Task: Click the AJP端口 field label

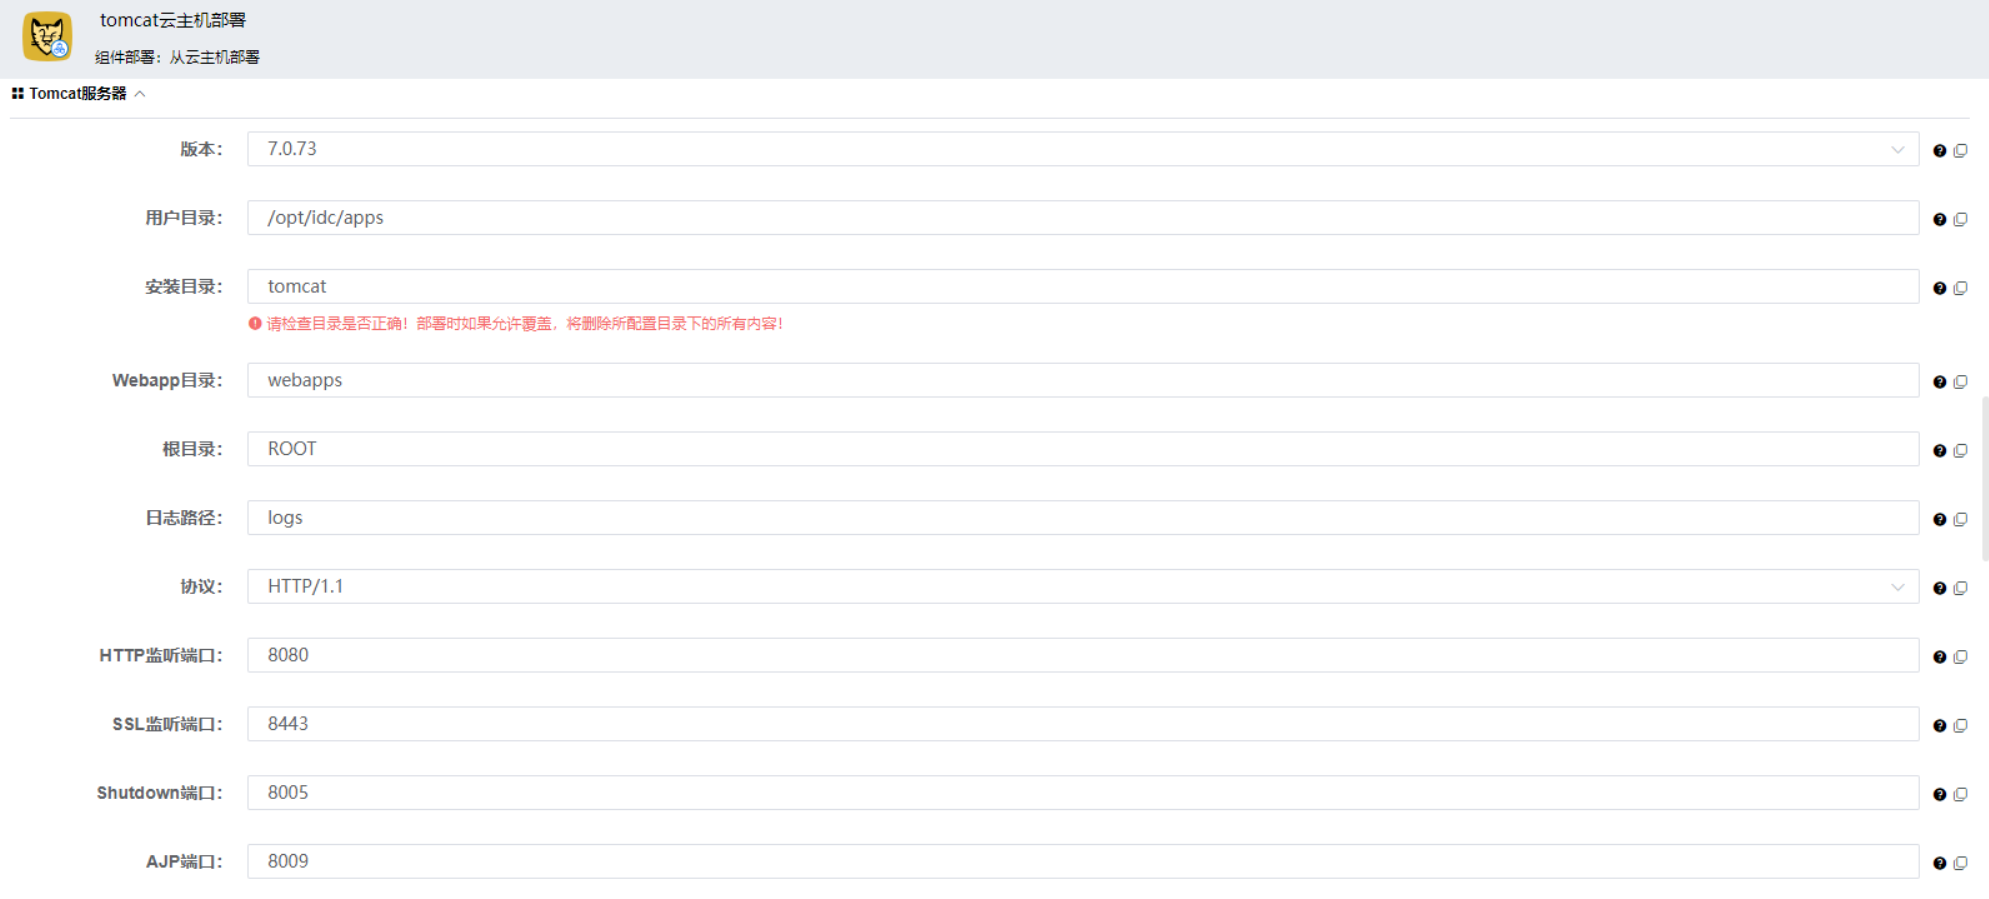Action: 184,862
